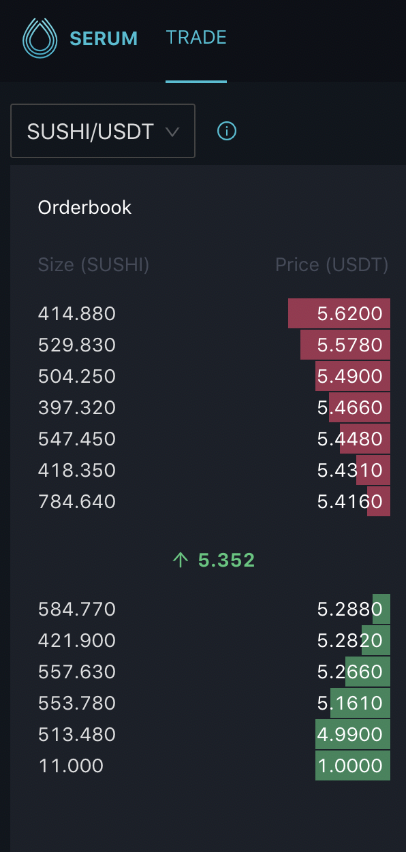Click the green up-arrow market price indicator
Screen dimensions: 406x852
click(179, 560)
